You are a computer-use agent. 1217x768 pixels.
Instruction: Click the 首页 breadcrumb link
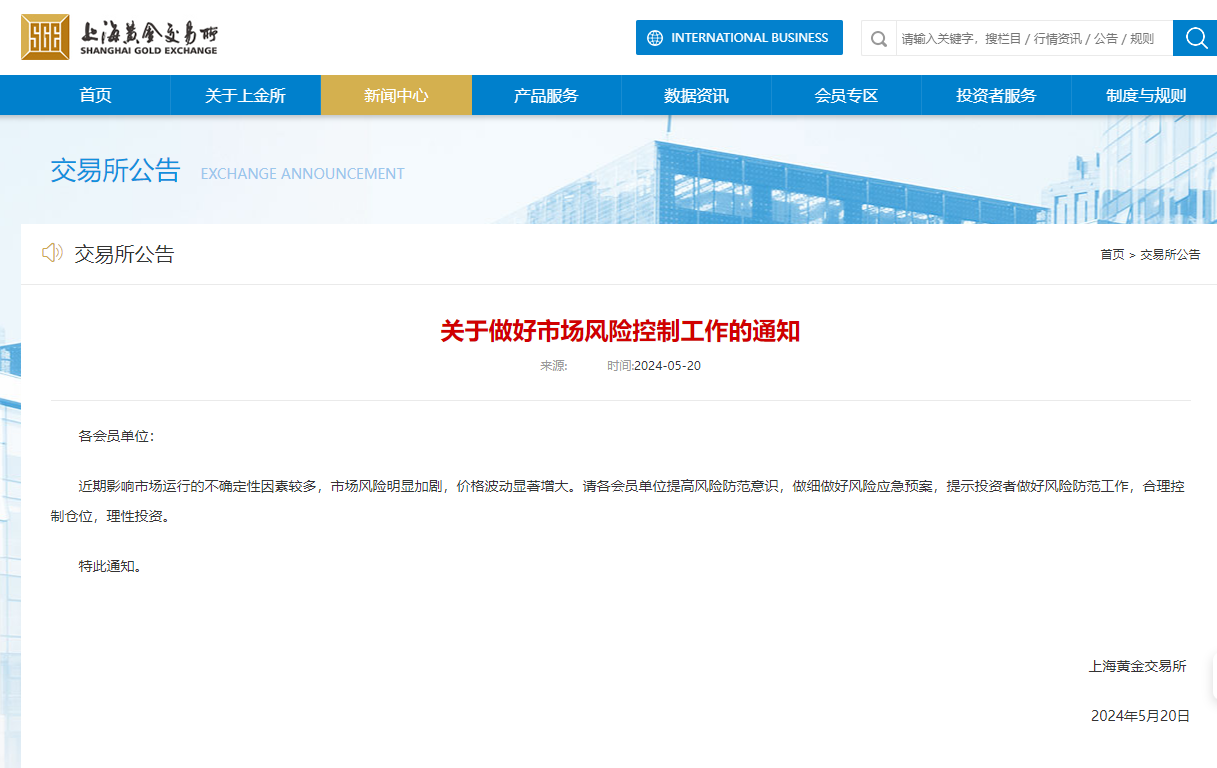[1112, 255]
